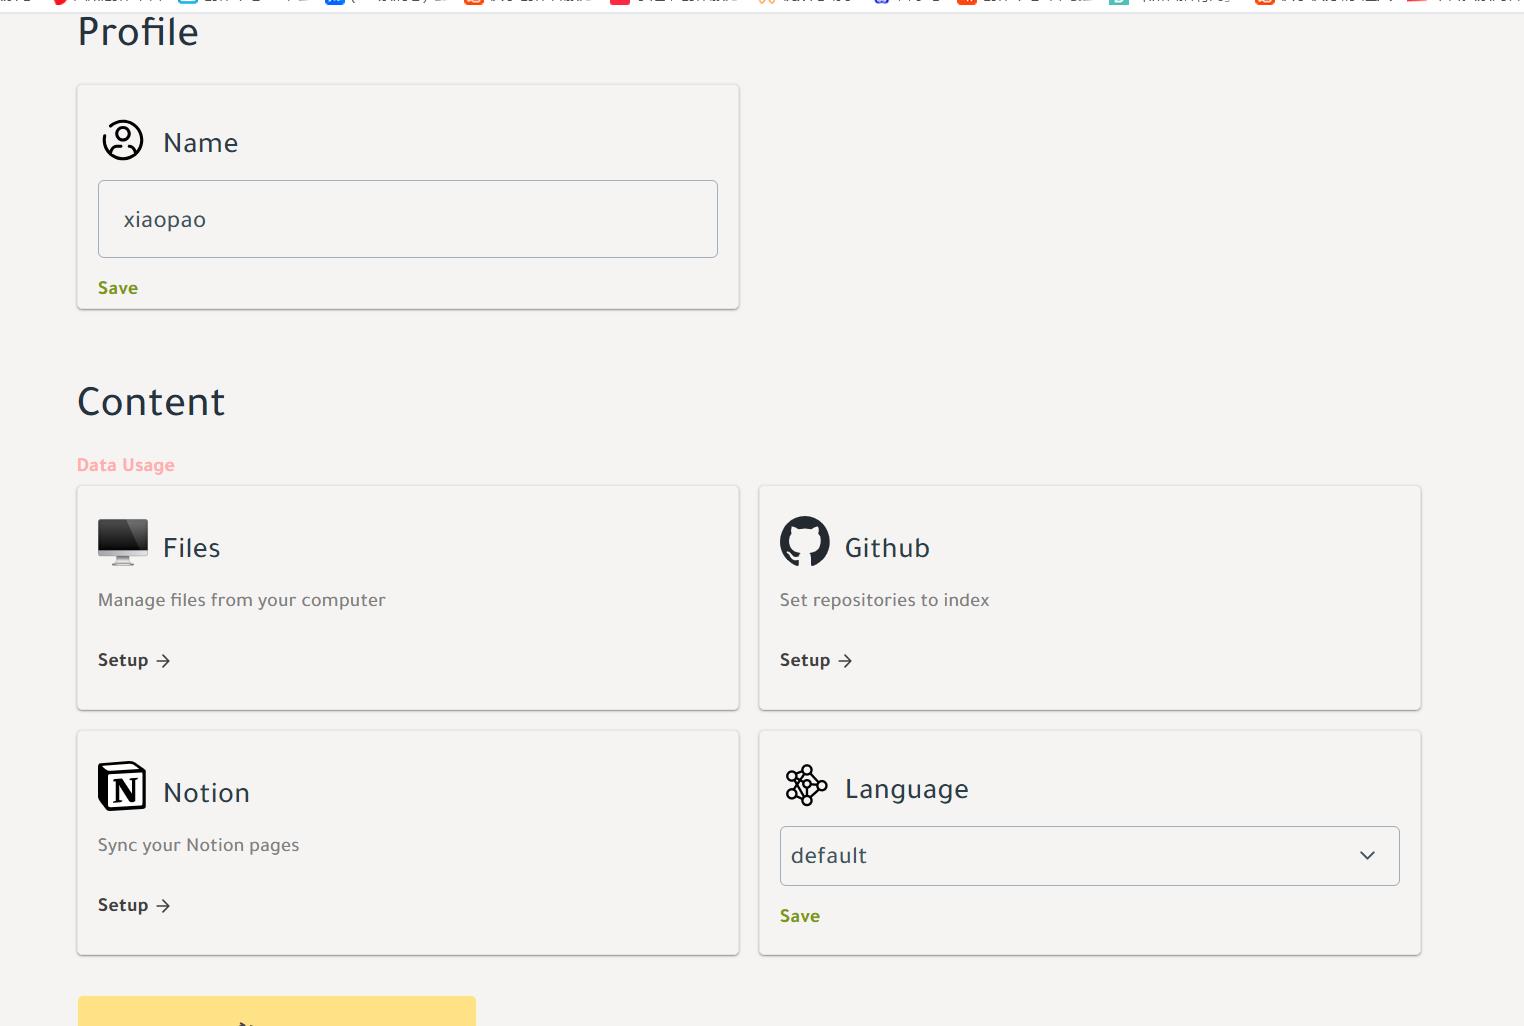Click the arrow icon next to Notion Setup
1524x1026 pixels.
(x=163, y=906)
